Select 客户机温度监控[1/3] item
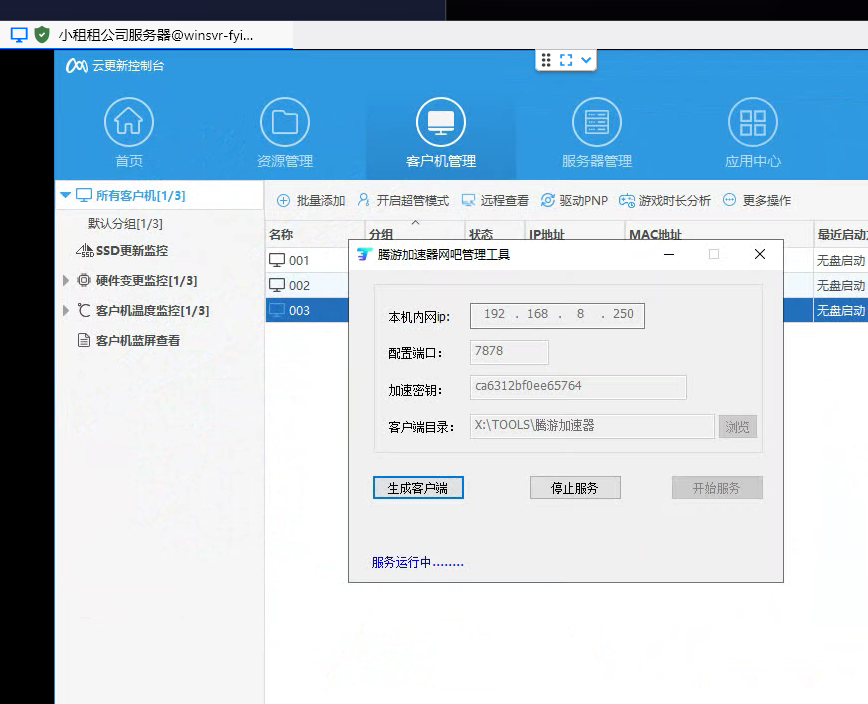Screen dimensions: 868x704 pyautogui.click(x=152, y=310)
